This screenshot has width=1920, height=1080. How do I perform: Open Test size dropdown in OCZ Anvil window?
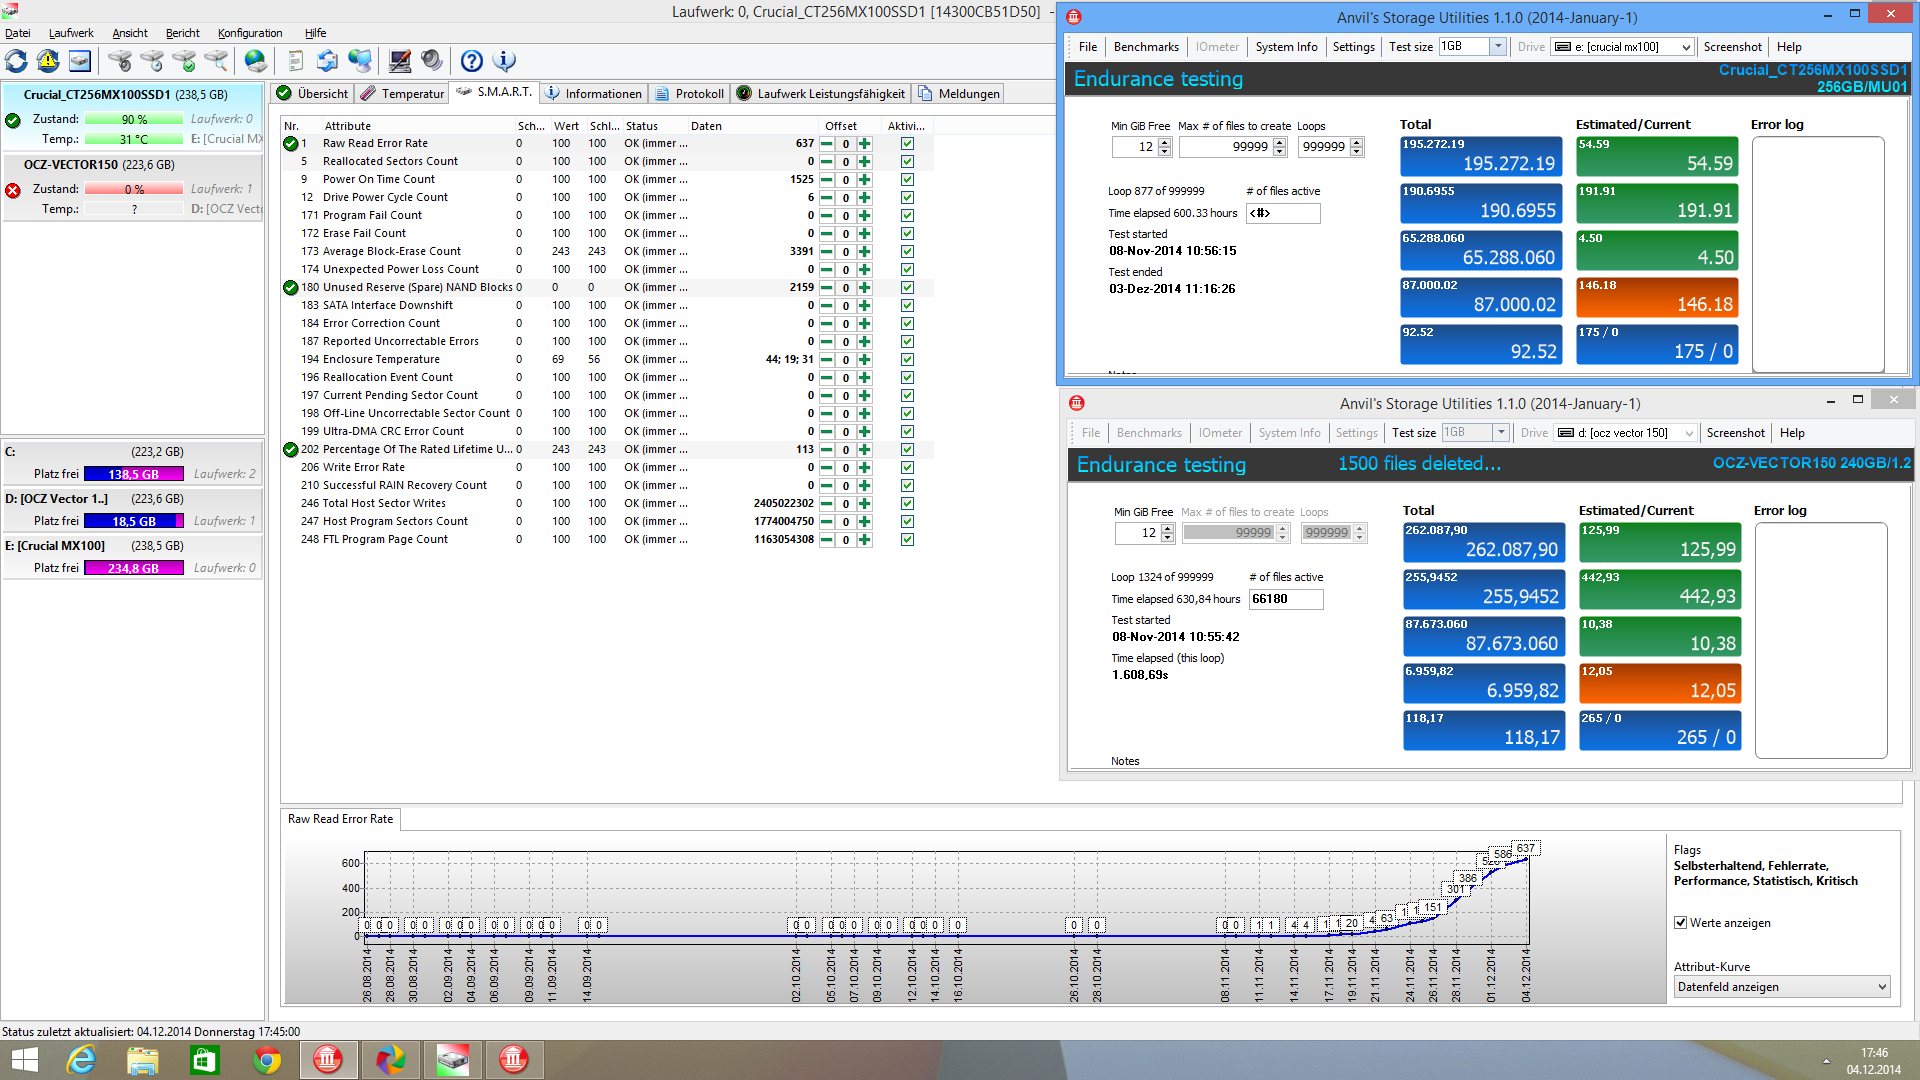(1501, 433)
